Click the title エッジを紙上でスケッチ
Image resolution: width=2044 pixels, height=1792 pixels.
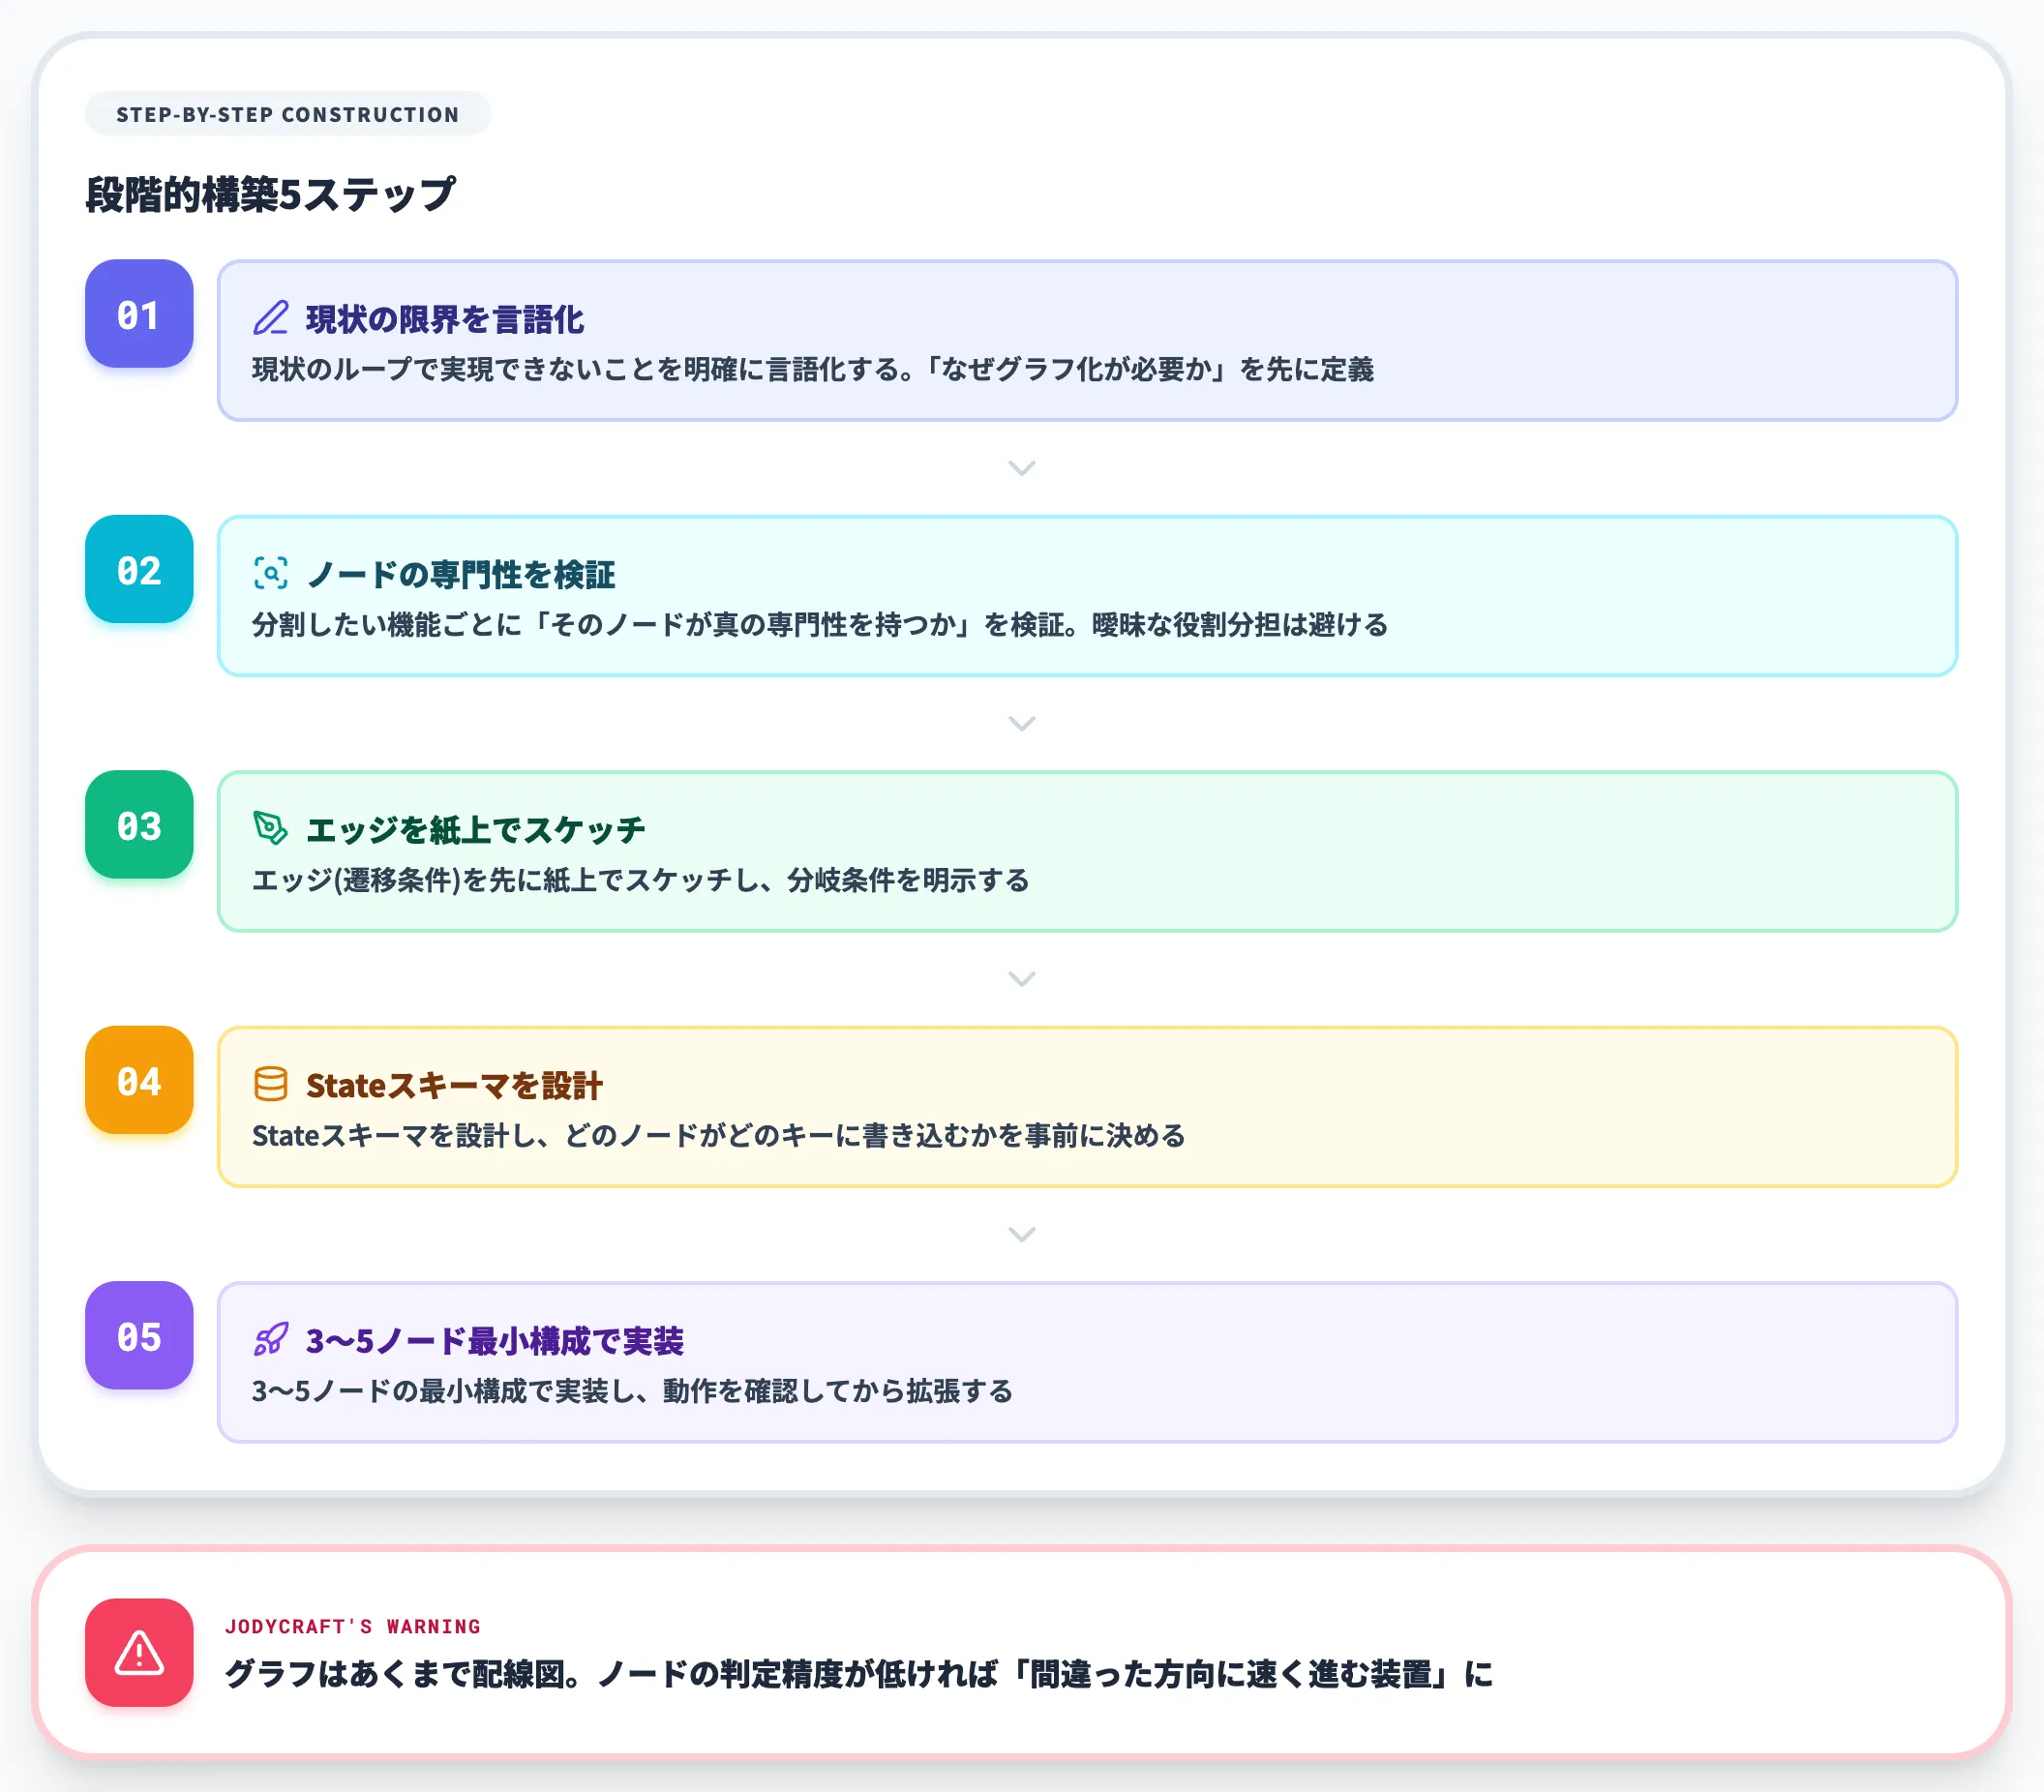[476, 829]
